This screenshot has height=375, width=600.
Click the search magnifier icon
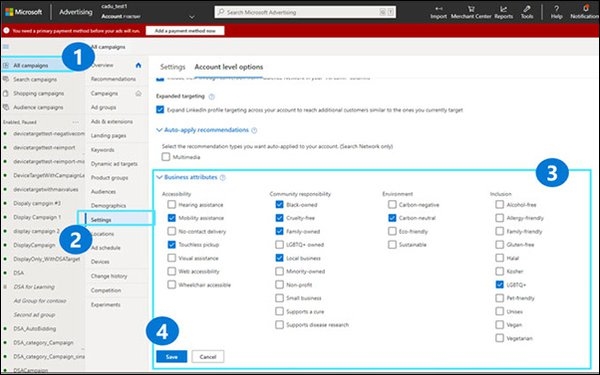221,12
